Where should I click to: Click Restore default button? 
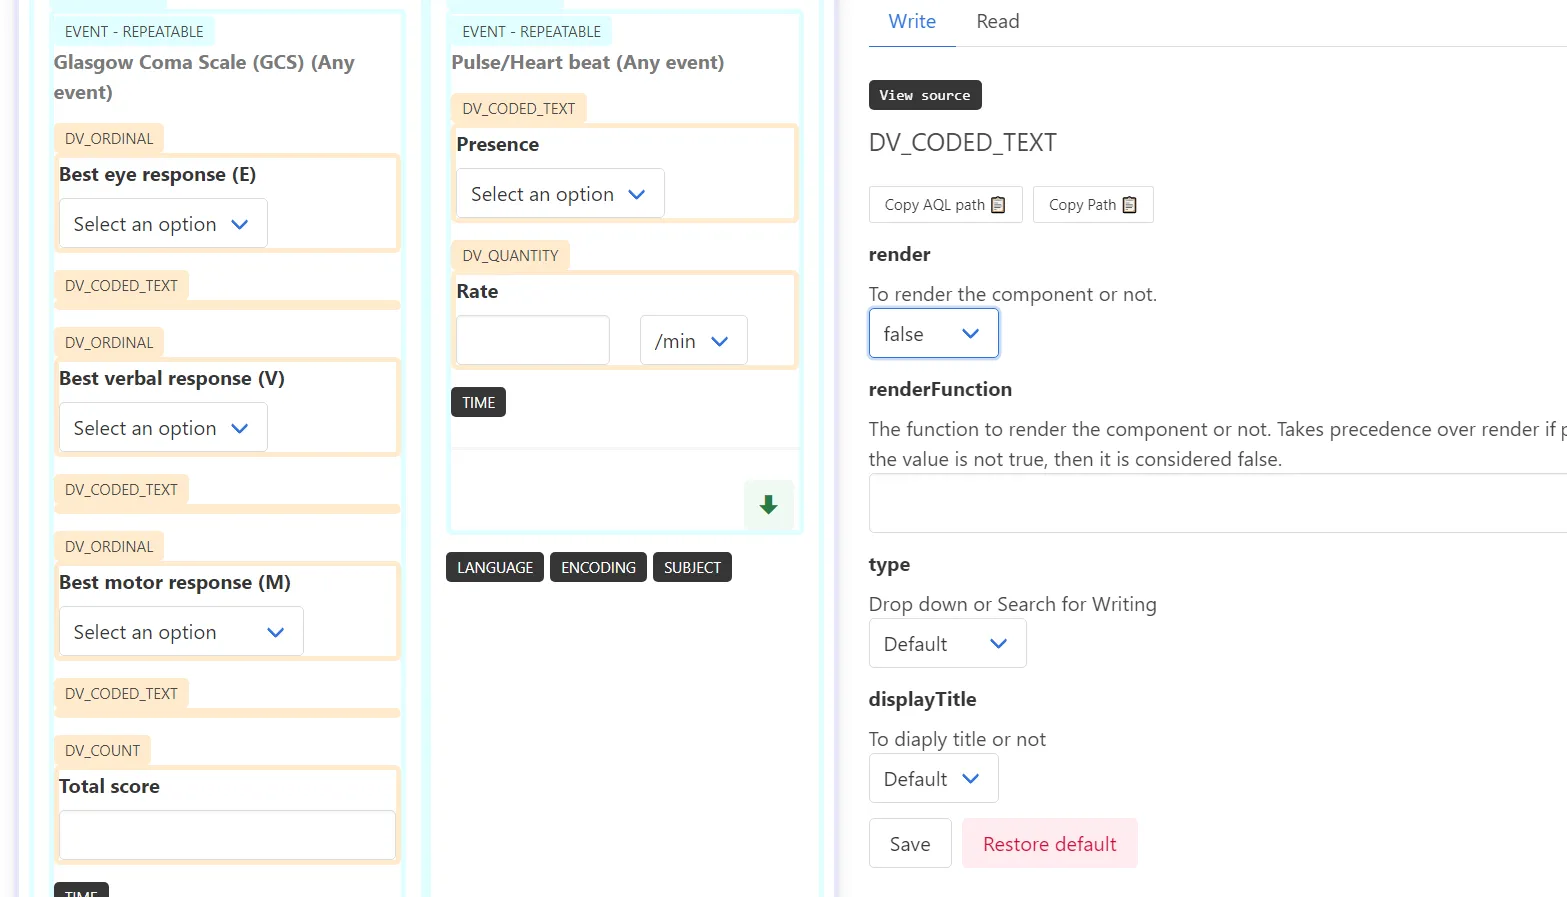pyautogui.click(x=1049, y=844)
